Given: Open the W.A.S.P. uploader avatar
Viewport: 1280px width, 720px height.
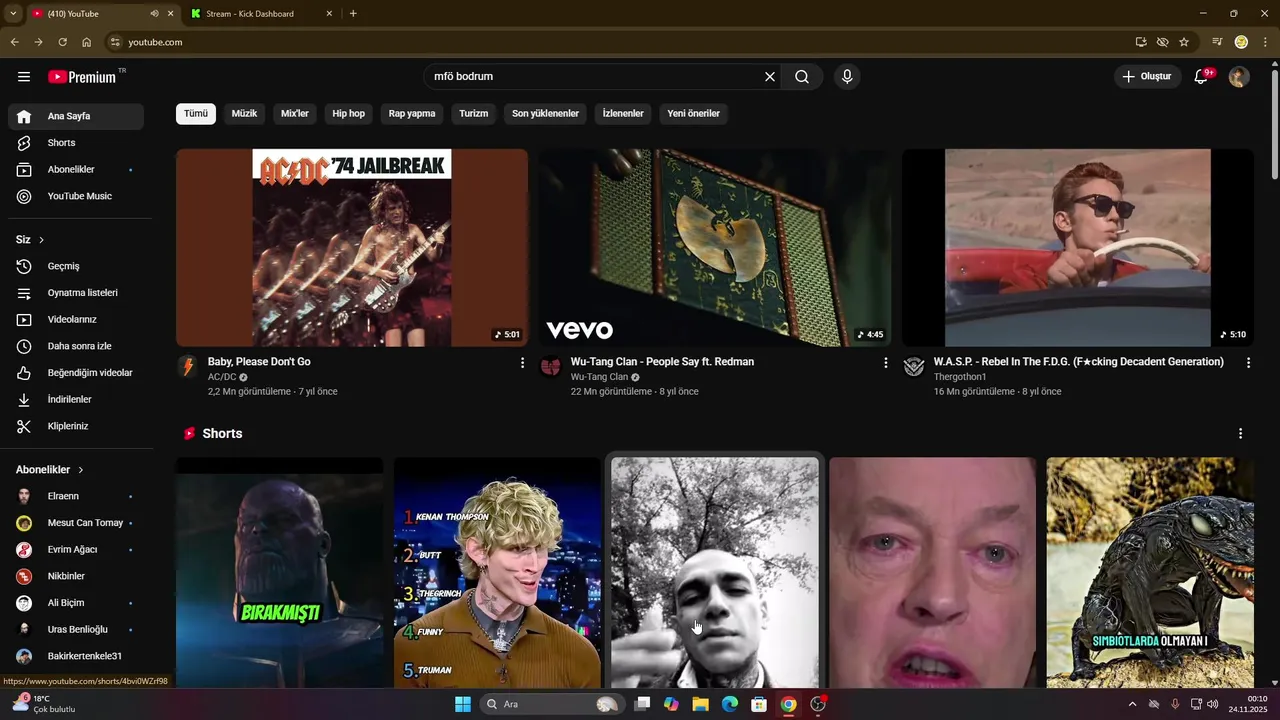Looking at the screenshot, I should click(x=914, y=366).
